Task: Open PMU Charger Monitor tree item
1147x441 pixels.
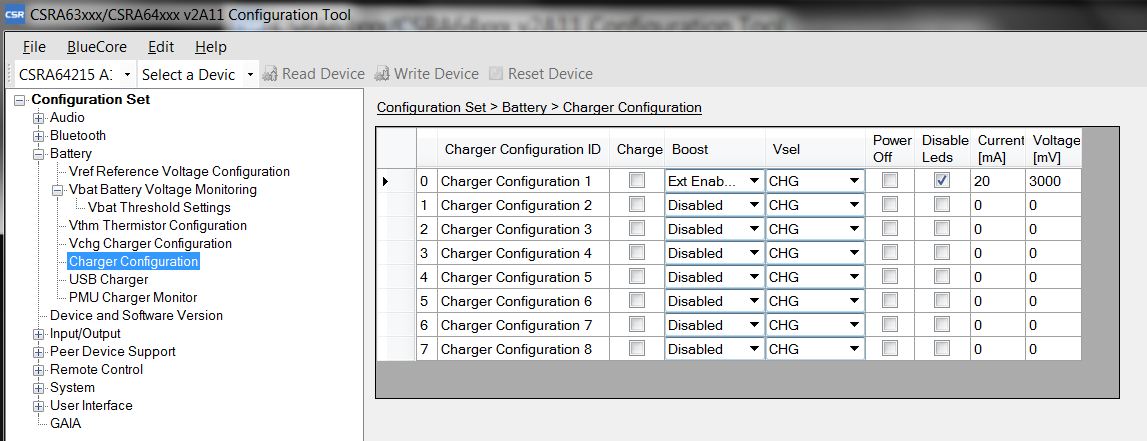Action: [133, 297]
